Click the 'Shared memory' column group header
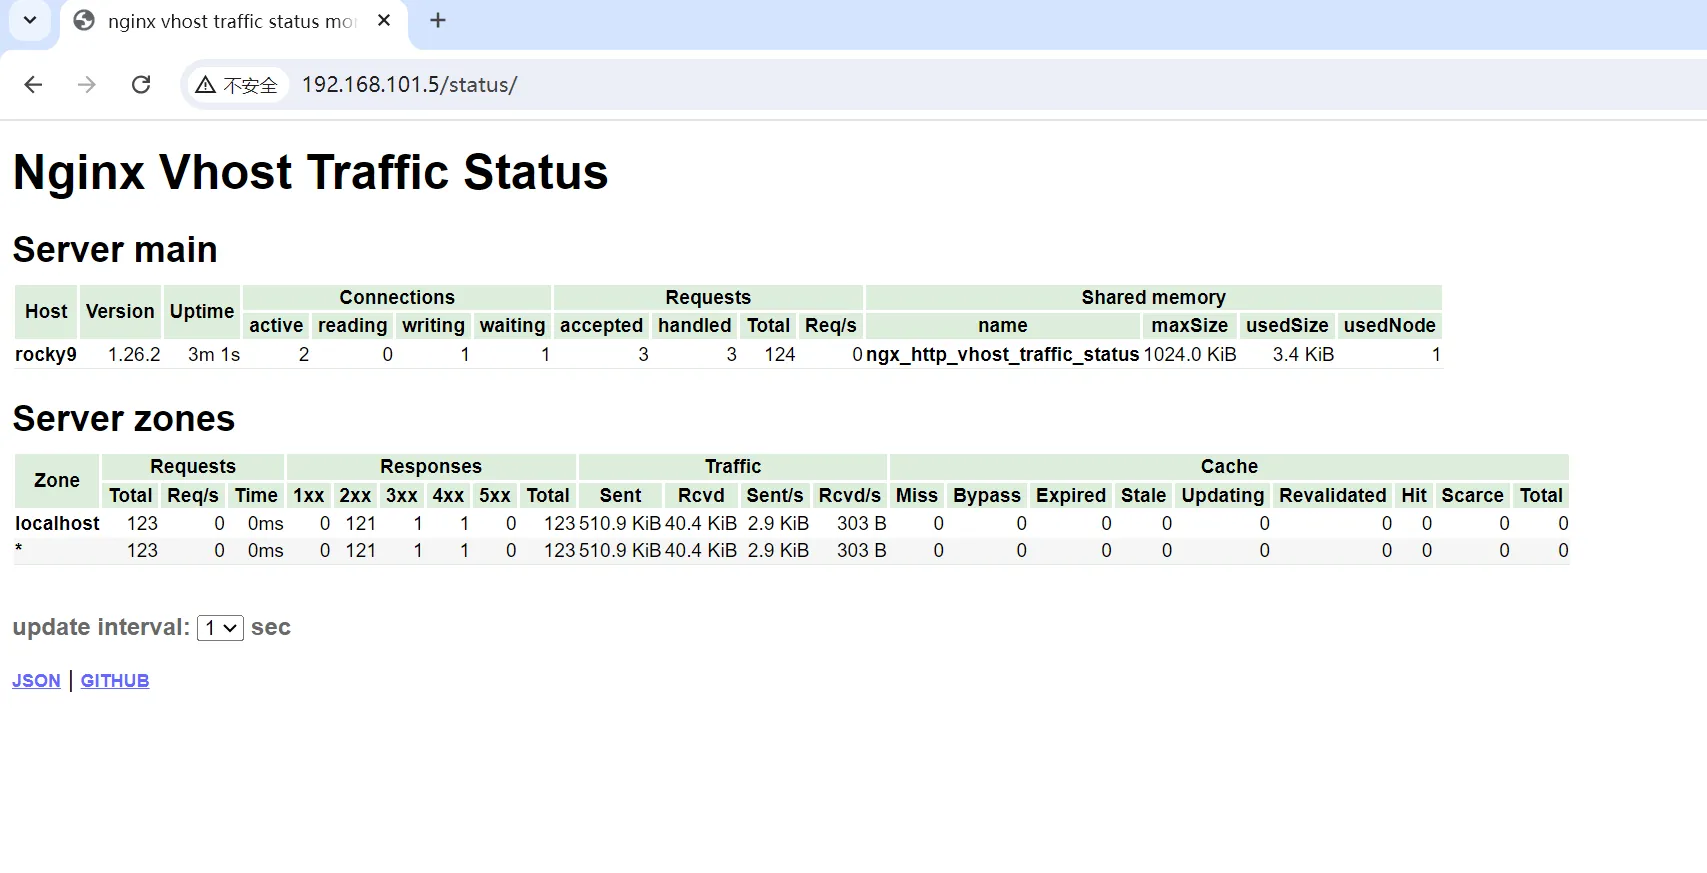The height and width of the screenshot is (873, 1707). click(1153, 297)
